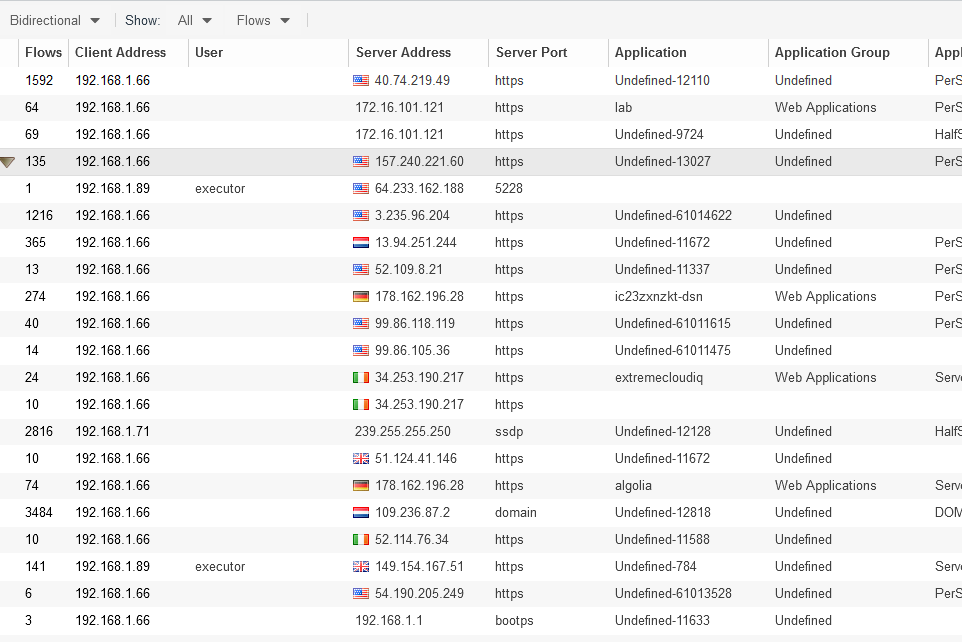Click the US flag next to 54.190.205.249

(x=361, y=594)
